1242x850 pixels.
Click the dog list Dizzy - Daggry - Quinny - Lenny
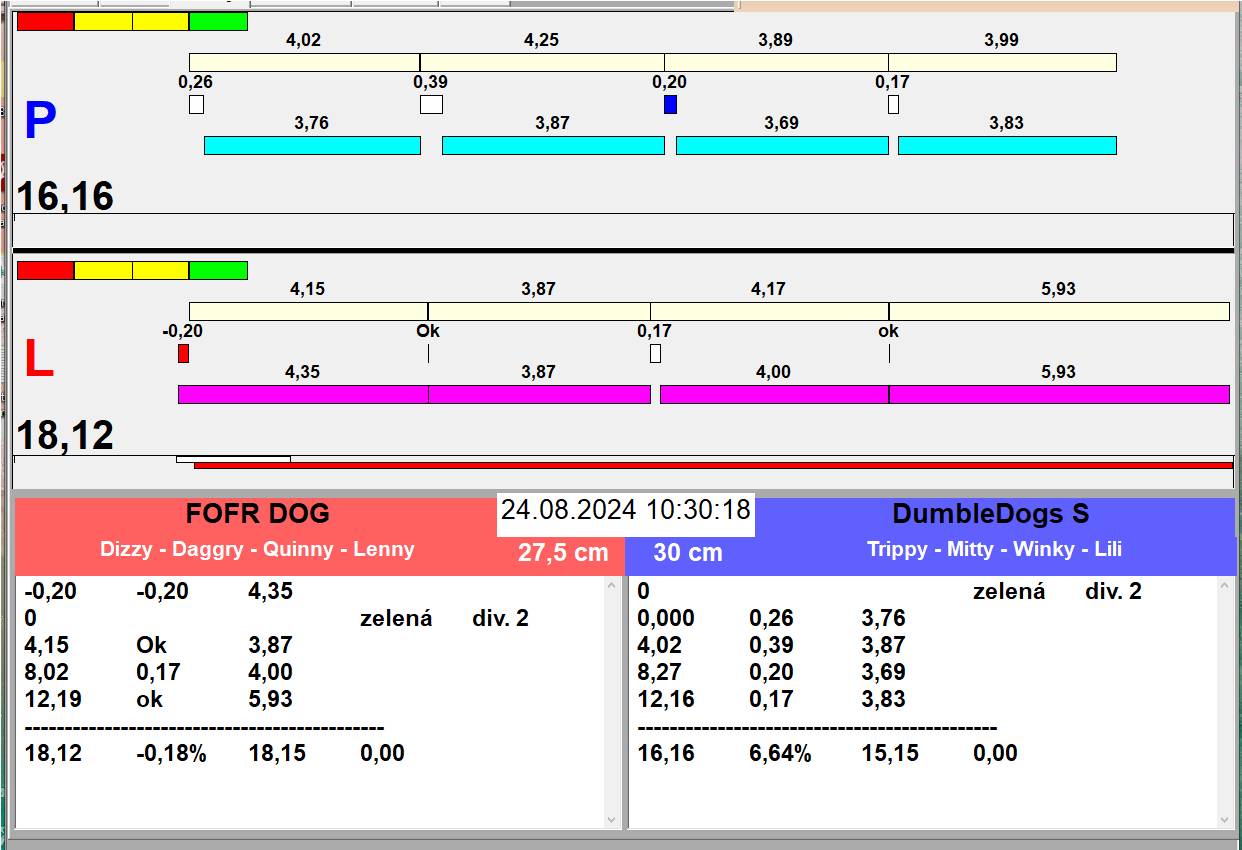tap(257, 549)
